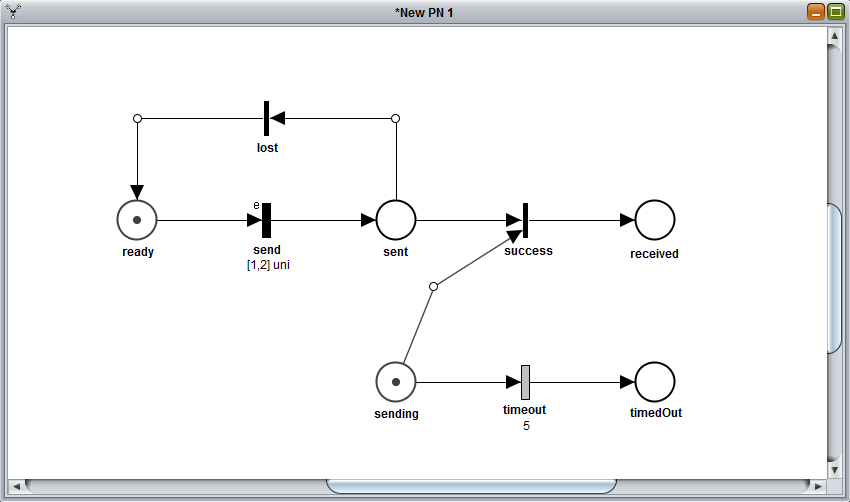
Task: Click the vertical scrollbar up arrow
Action: click(x=835, y=36)
